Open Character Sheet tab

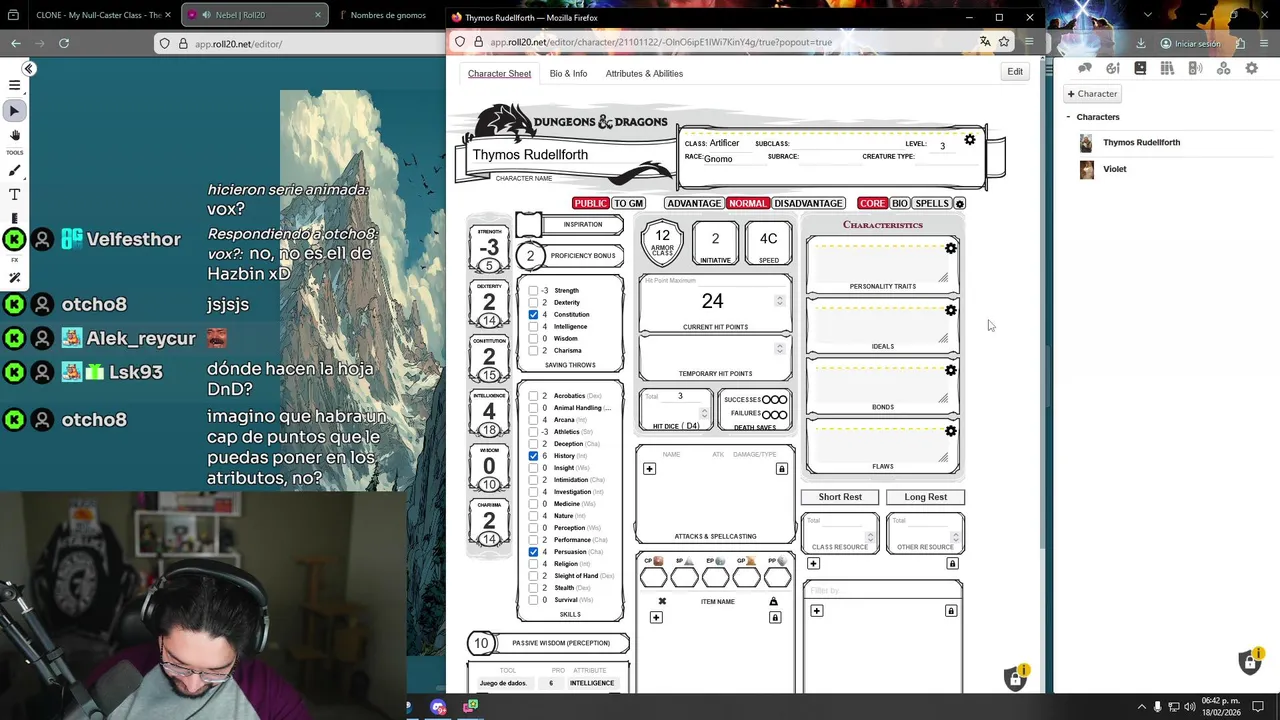click(x=499, y=73)
